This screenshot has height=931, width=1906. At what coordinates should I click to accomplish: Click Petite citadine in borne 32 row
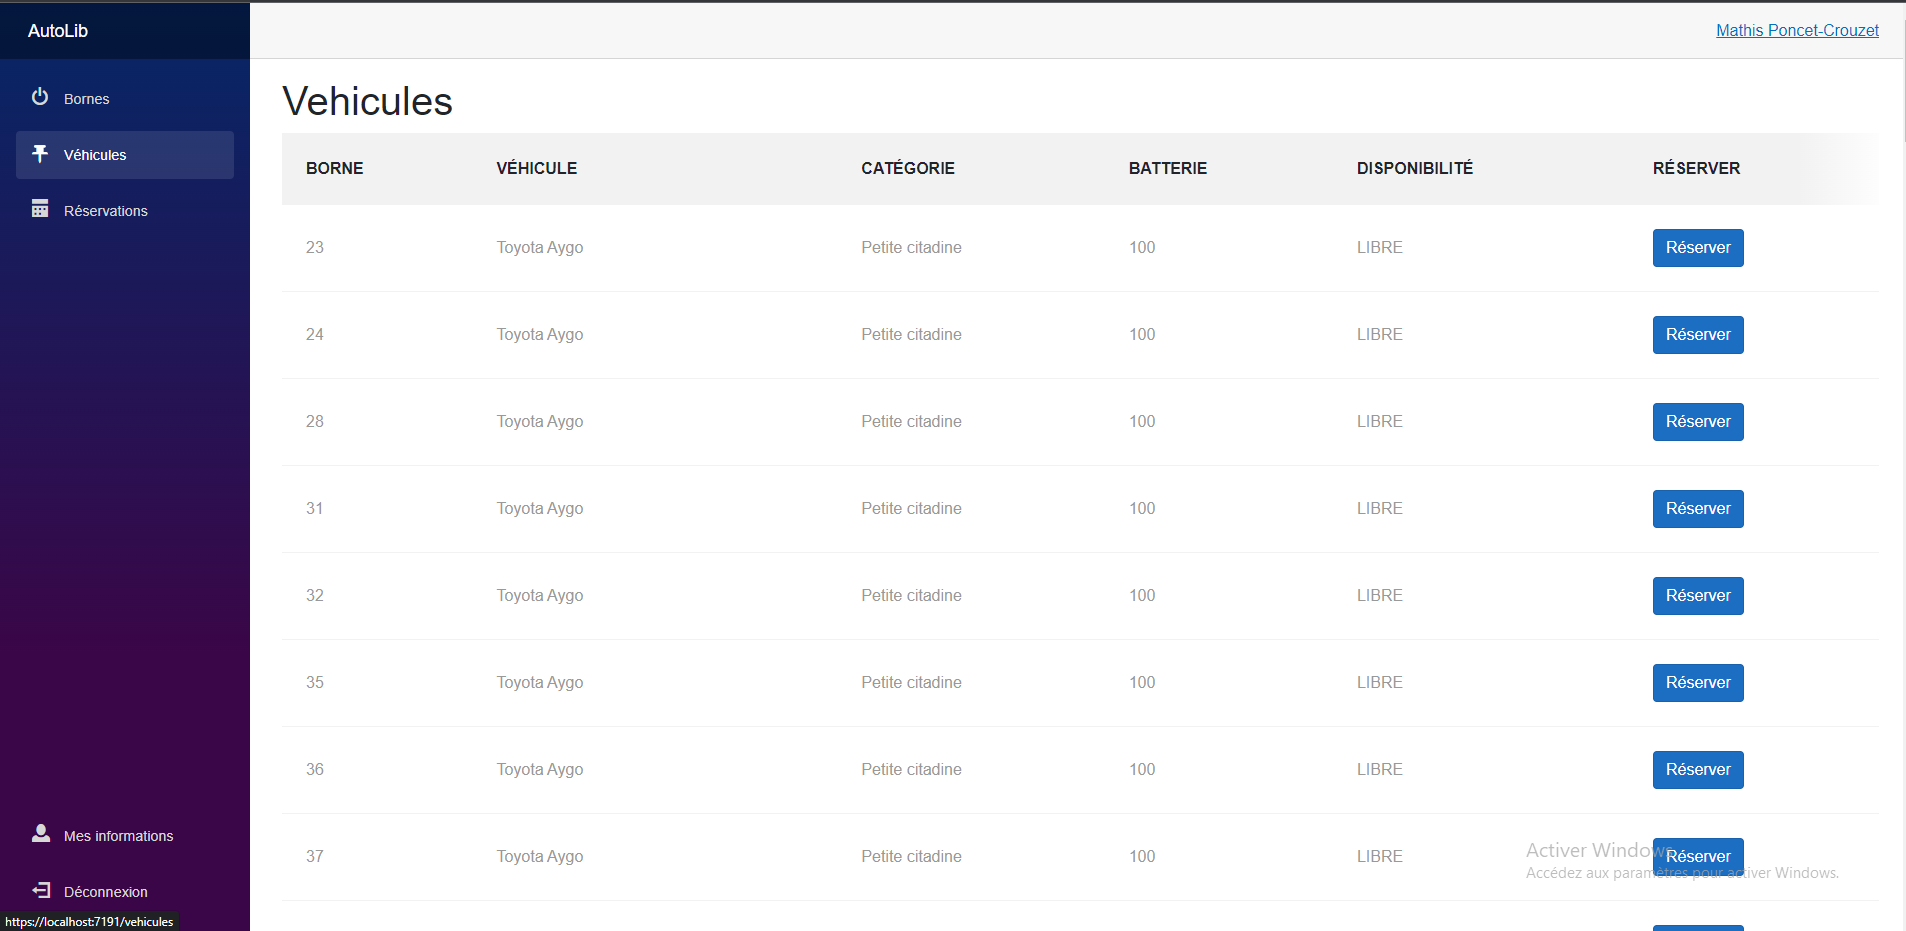click(x=911, y=595)
